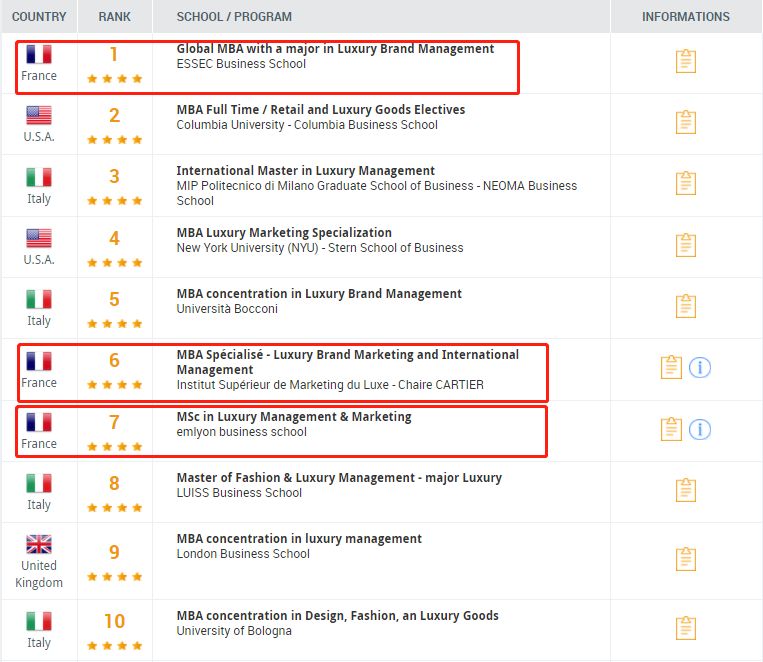Viewport: 763px width, 662px height.
Task: Click the RANK column header
Action: click(x=114, y=17)
